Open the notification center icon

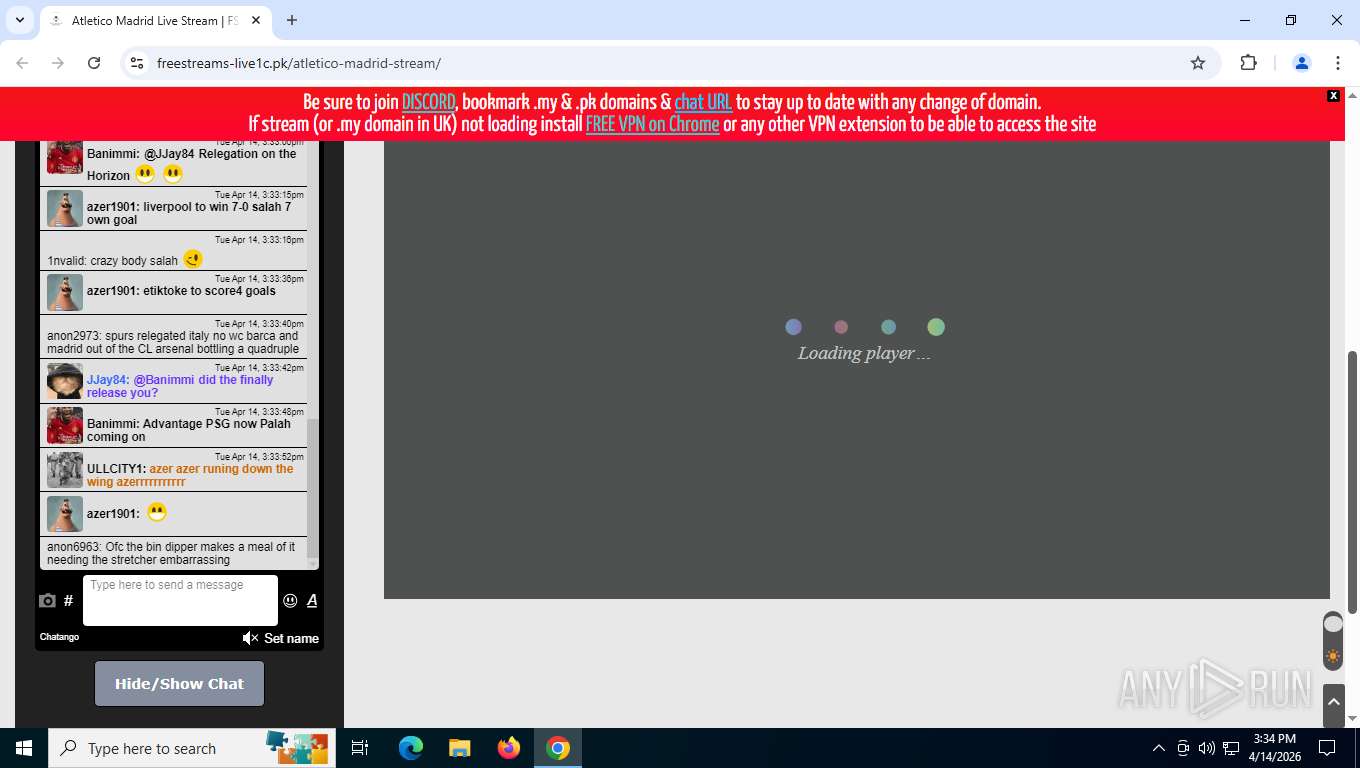1327,748
